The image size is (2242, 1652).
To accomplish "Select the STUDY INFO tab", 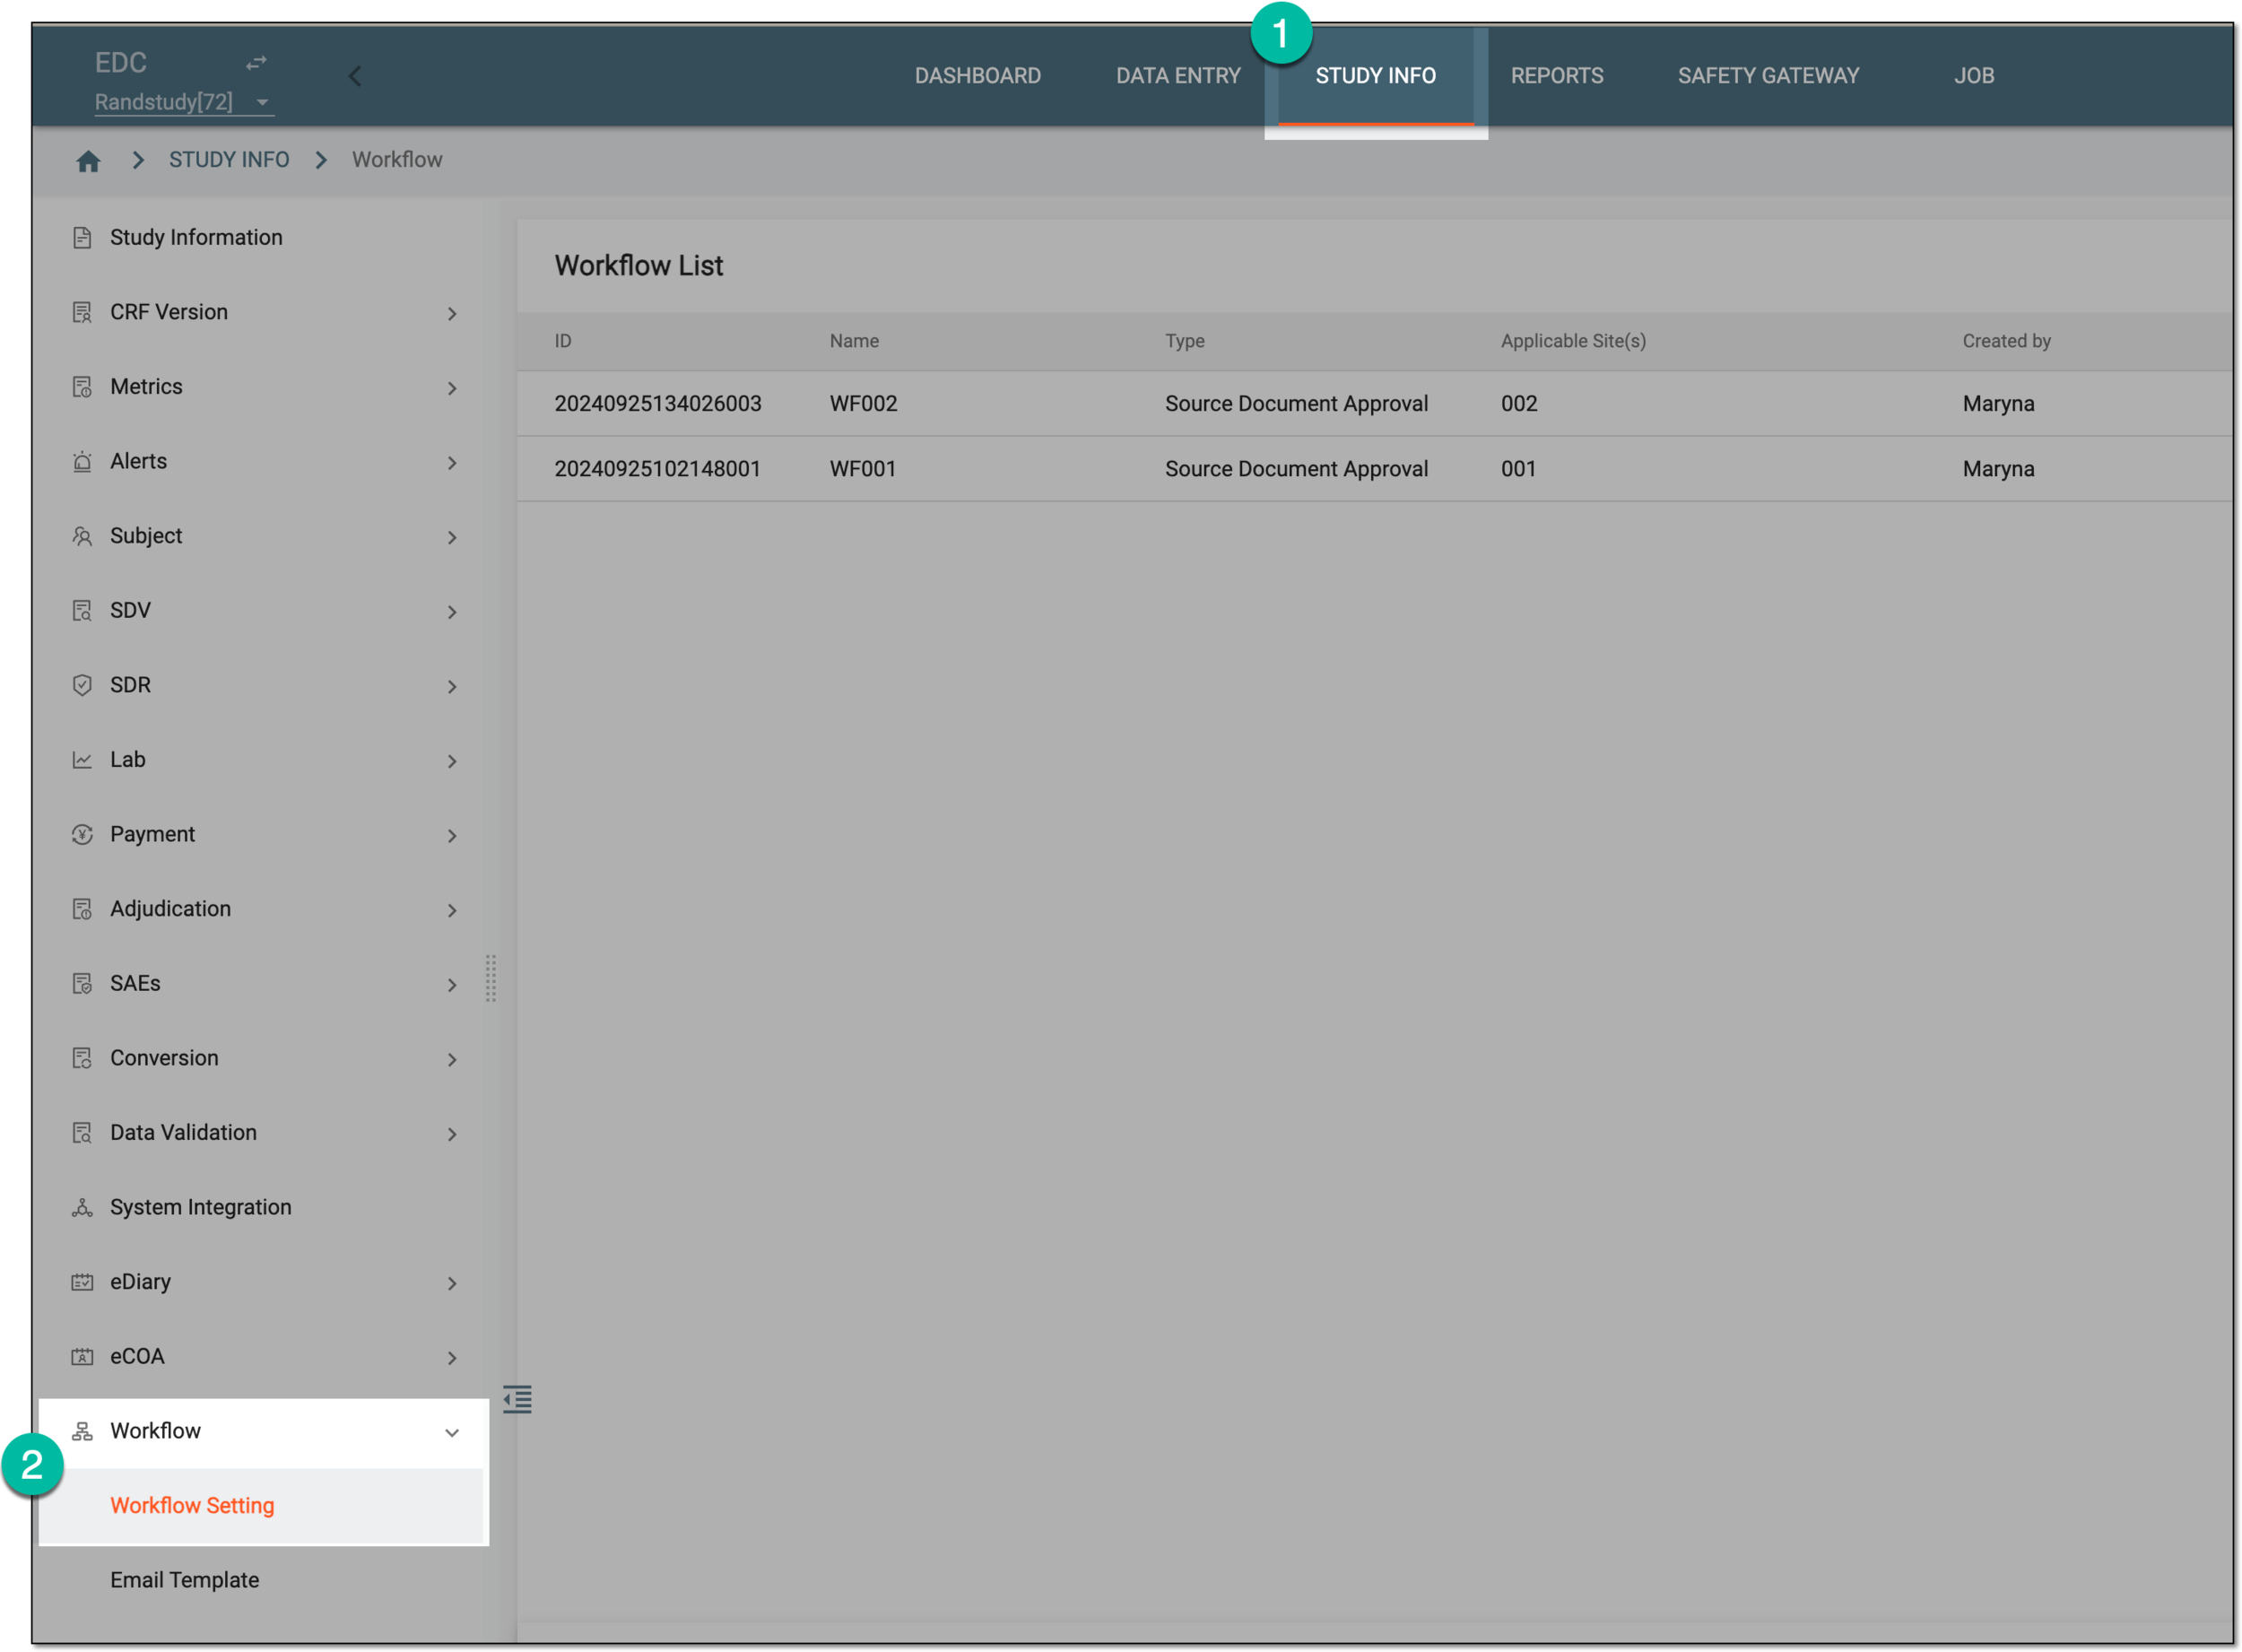I will (1375, 76).
